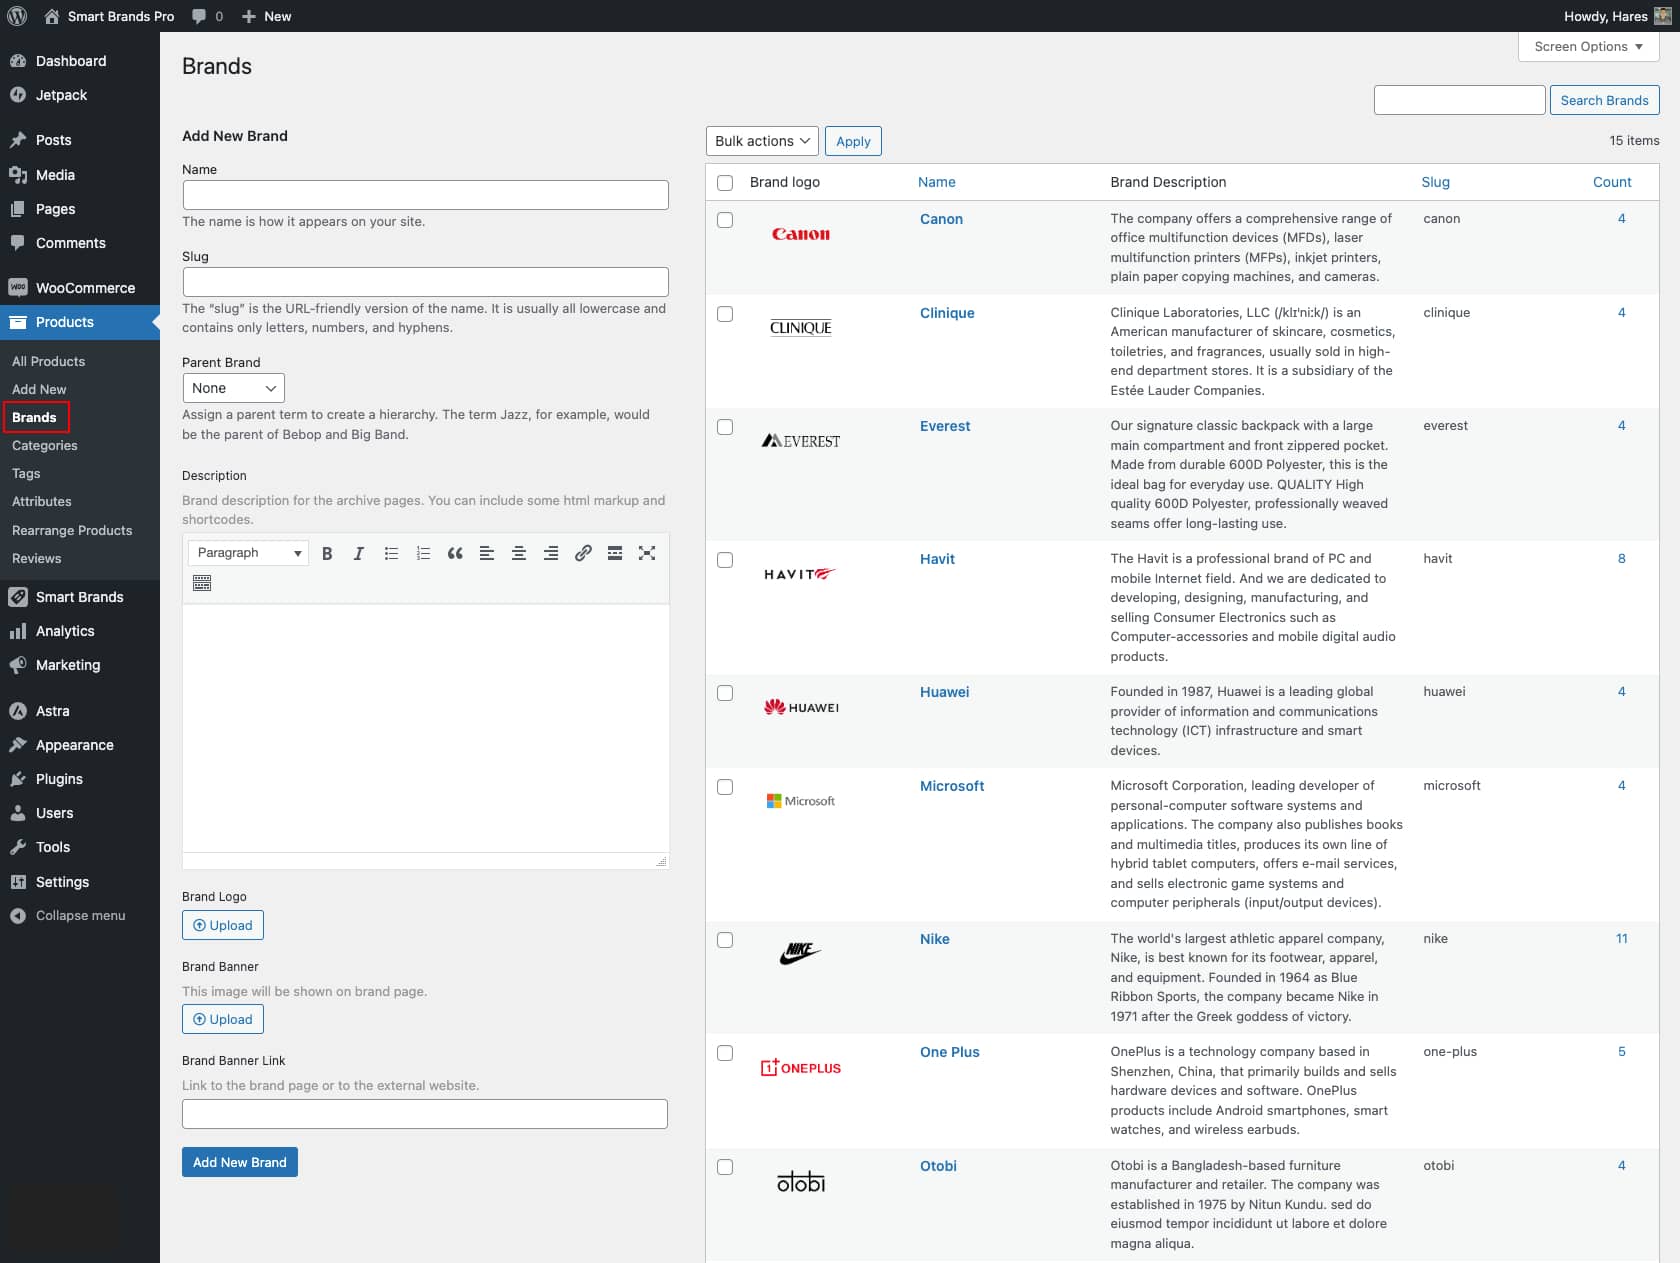Click the Apply bulk action button
Screen dimensions: 1680x1263
point(853,141)
